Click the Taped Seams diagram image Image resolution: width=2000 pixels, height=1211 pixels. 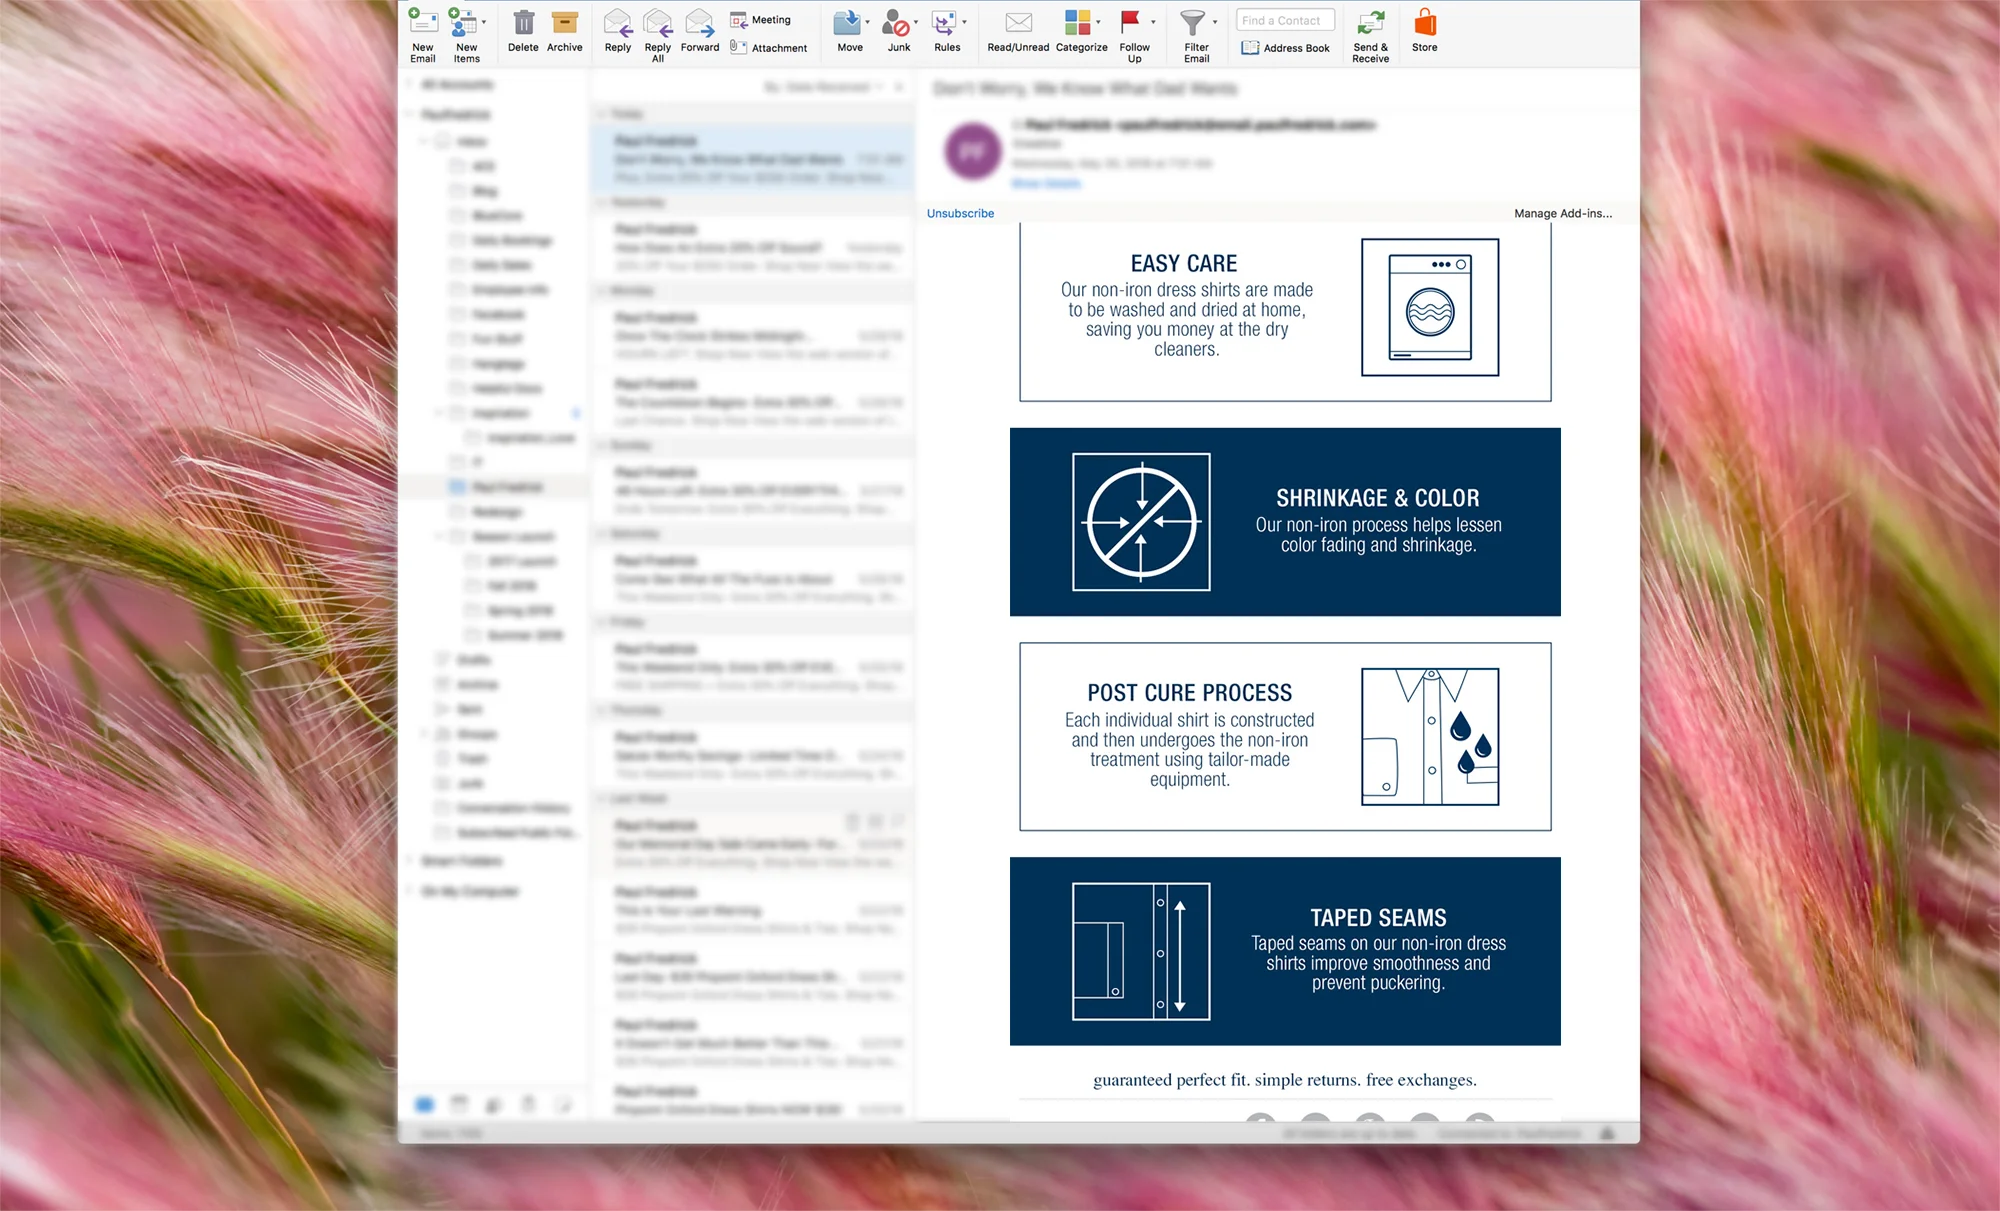point(1141,951)
